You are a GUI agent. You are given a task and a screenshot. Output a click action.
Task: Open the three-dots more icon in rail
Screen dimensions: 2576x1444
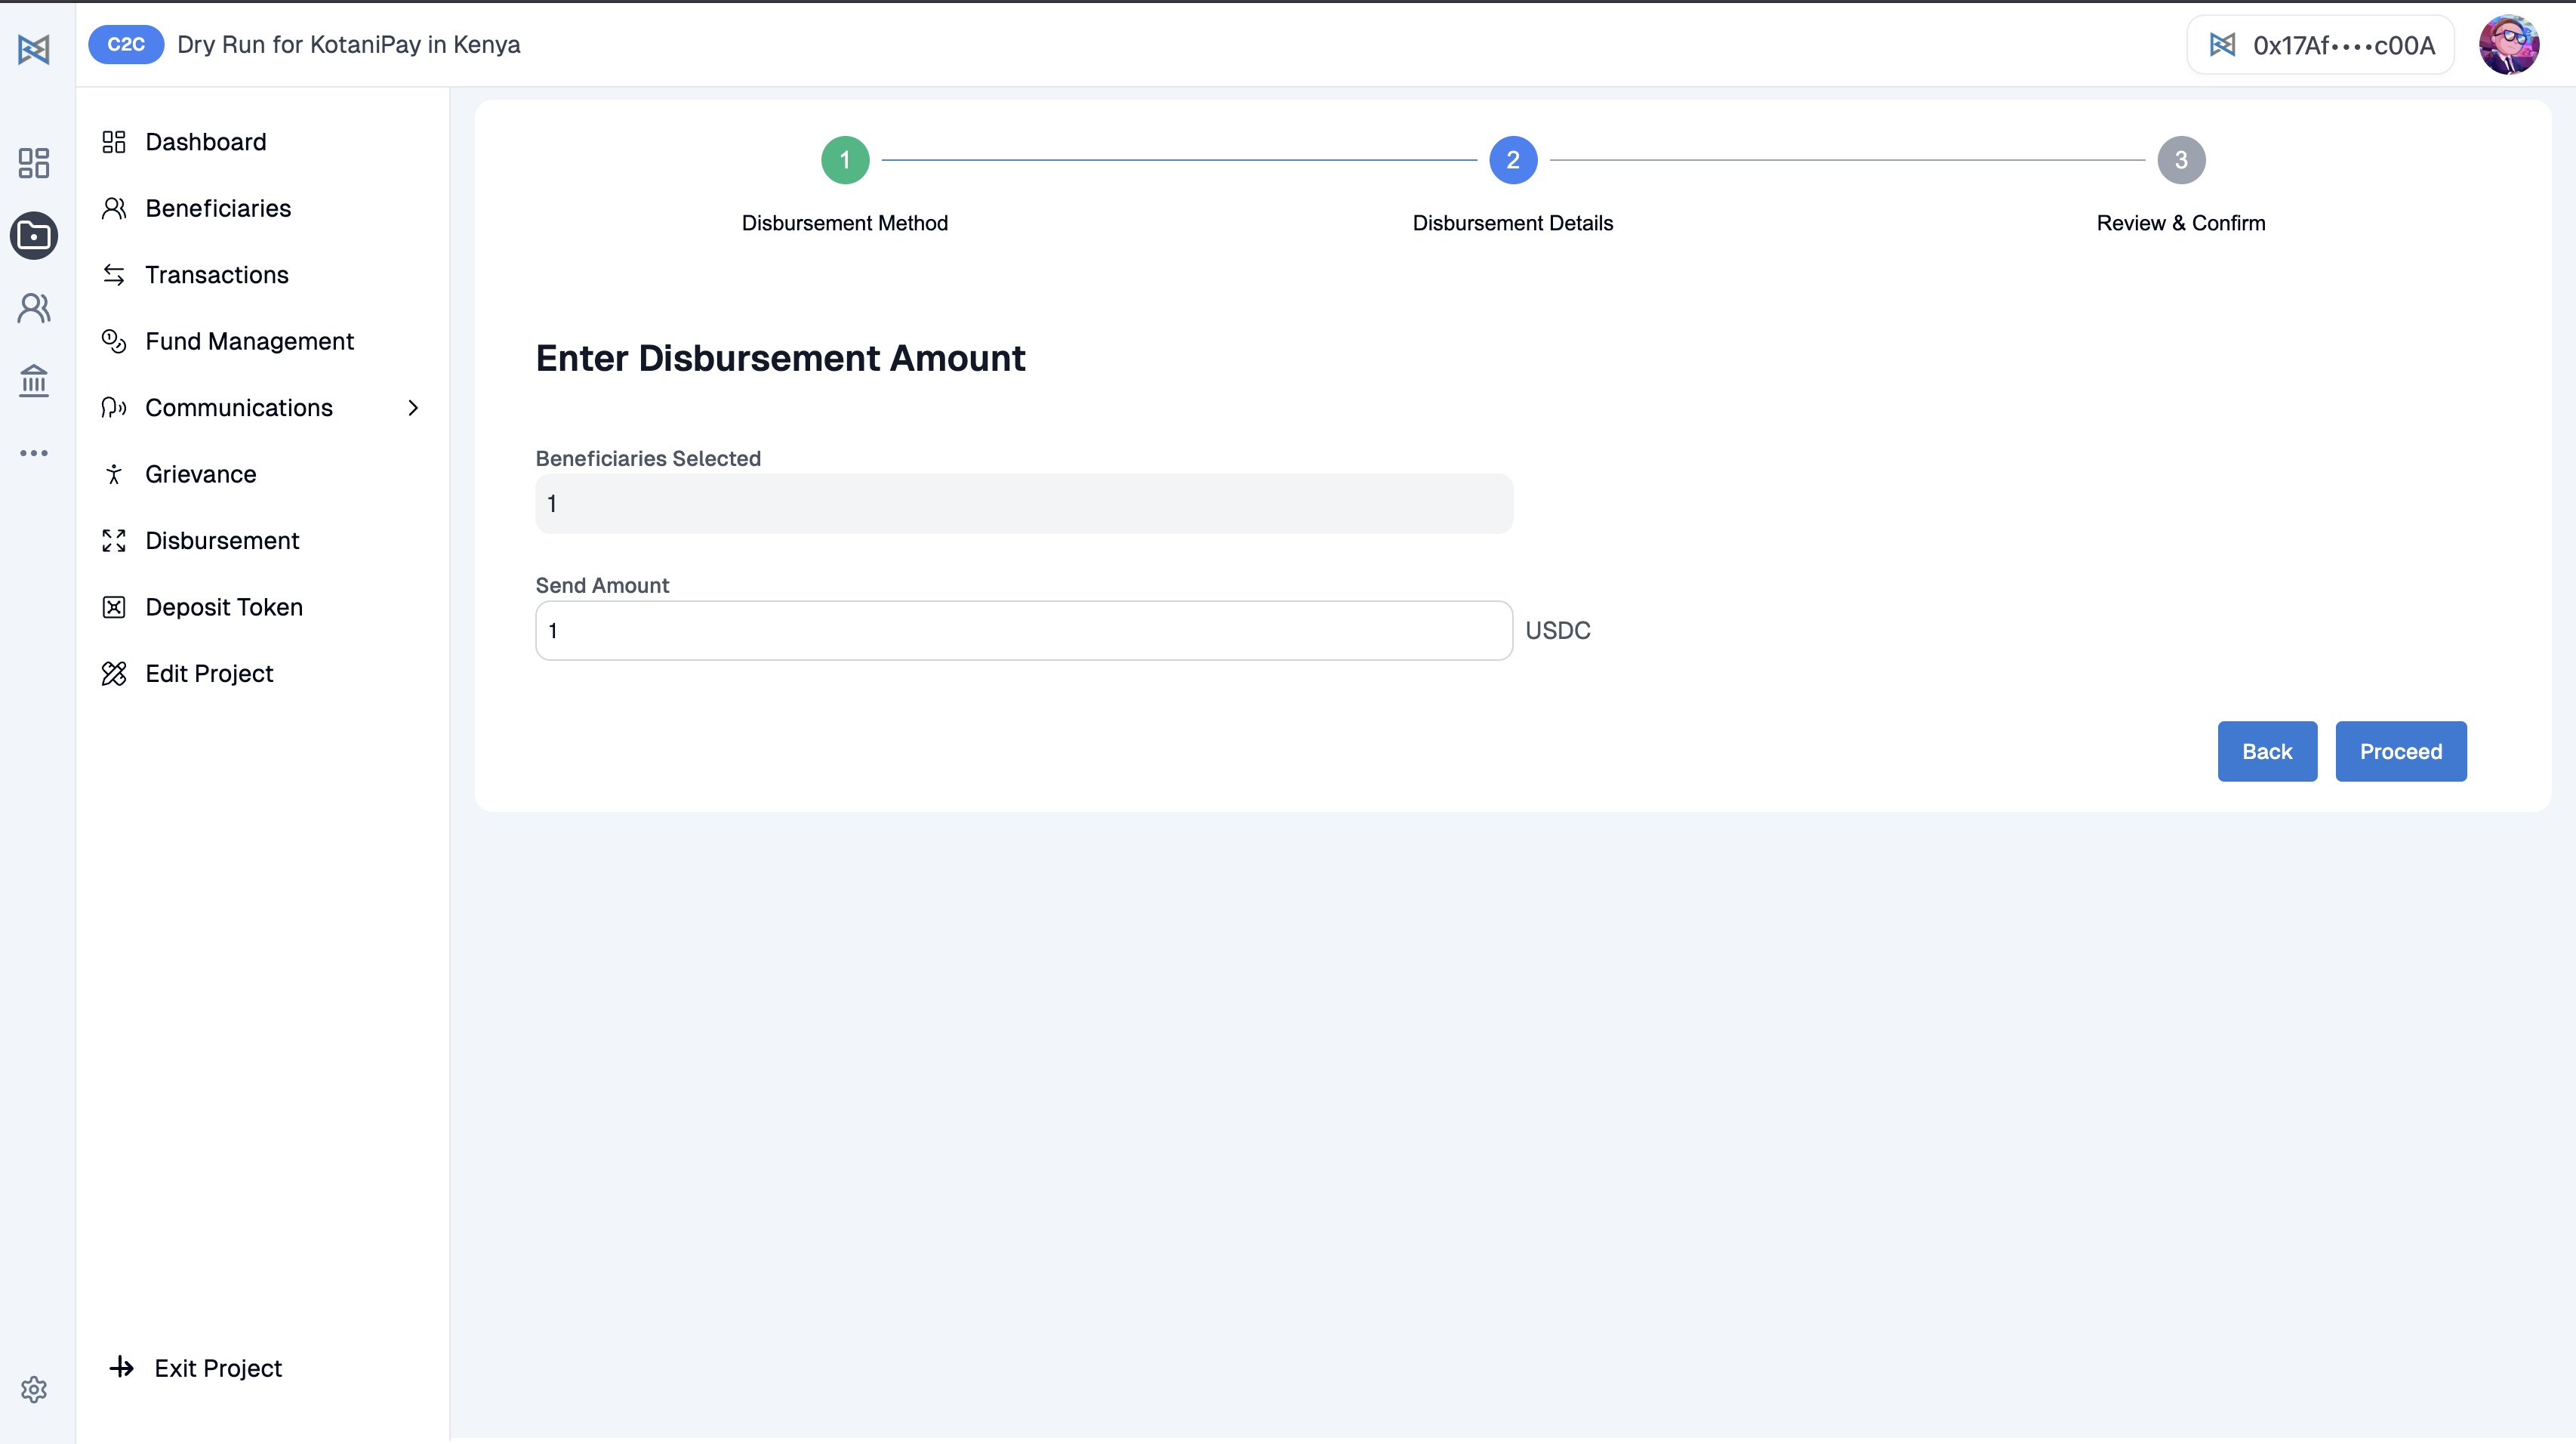34,453
